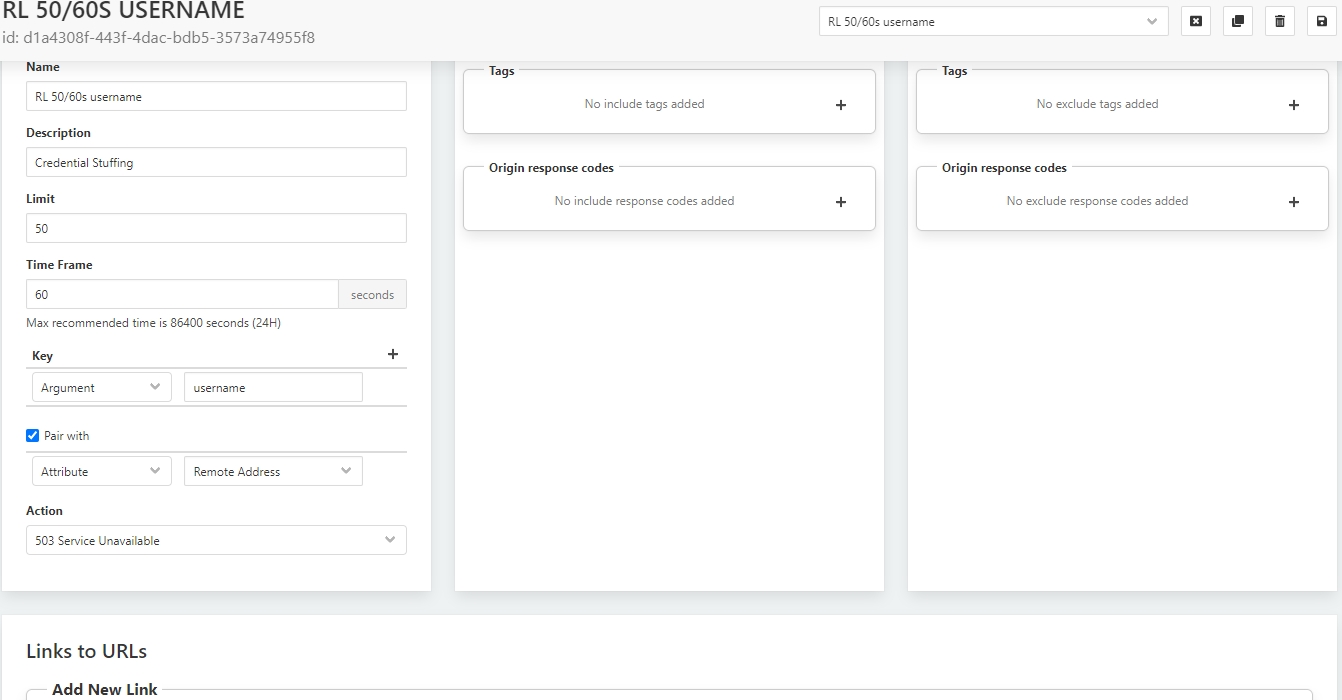Click the Time Frame input field
The width and height of the screenshot is (1342, 700).
[x=182, y=295]
